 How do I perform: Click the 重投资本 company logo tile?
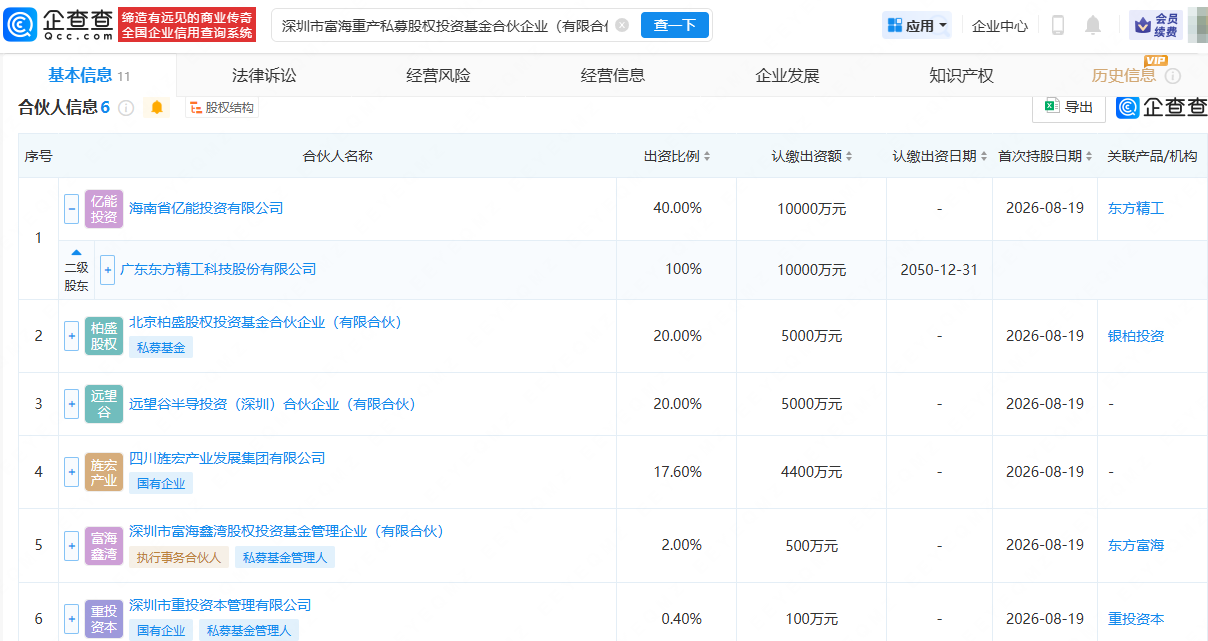pyautogui.click(x=104, y=619)
